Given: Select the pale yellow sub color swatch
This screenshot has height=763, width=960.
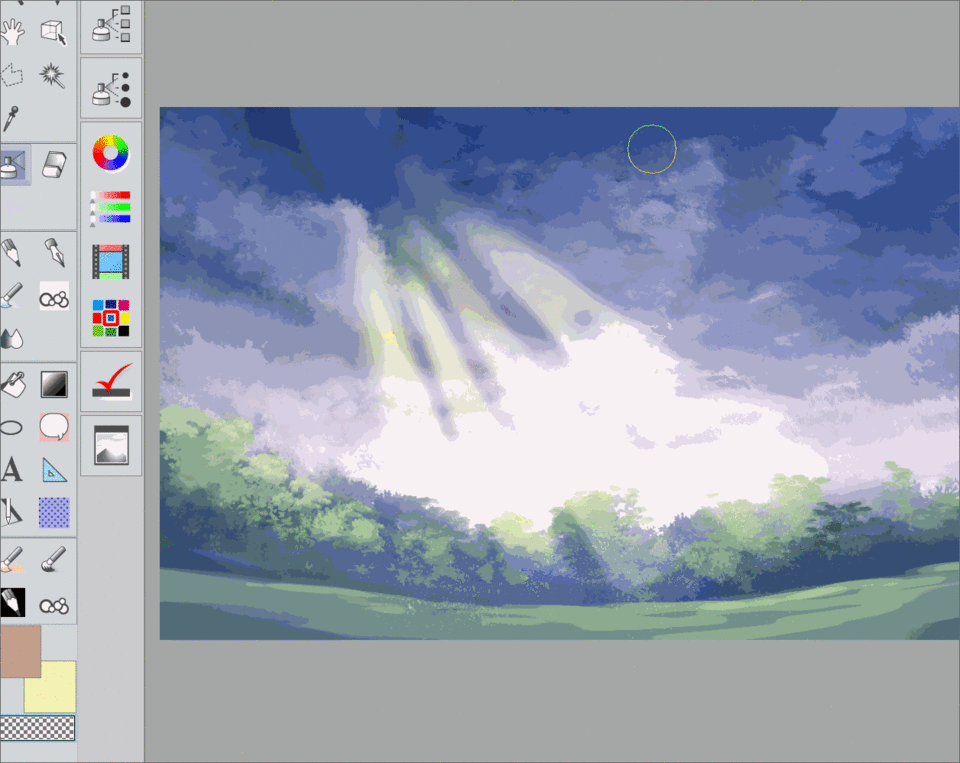Looking at the screenshot, I should pyautogui.click(x=50, y=686).
